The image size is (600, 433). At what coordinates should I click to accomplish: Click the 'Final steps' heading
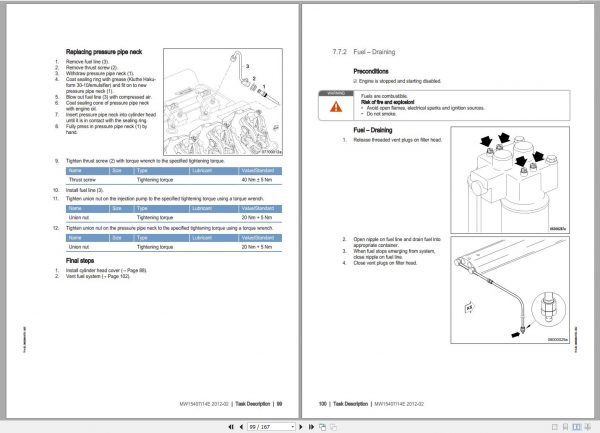click(x=80, y=260)
